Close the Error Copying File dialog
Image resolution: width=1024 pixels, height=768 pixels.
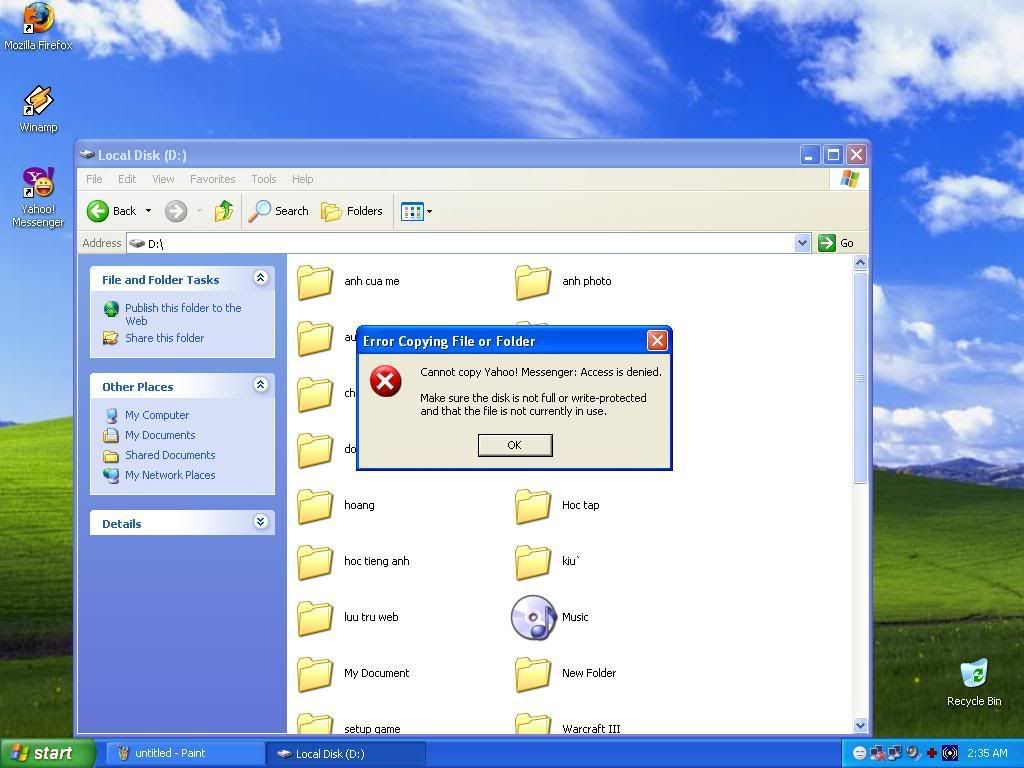(x=657, y=341)
